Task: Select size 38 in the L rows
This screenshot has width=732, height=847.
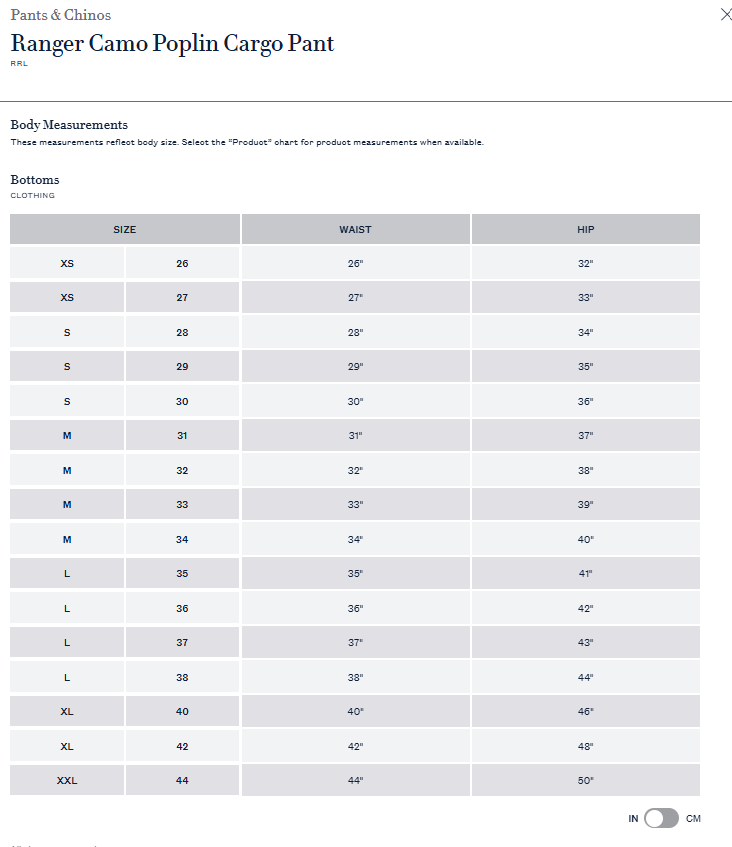Action: click(x=181, y=677)
